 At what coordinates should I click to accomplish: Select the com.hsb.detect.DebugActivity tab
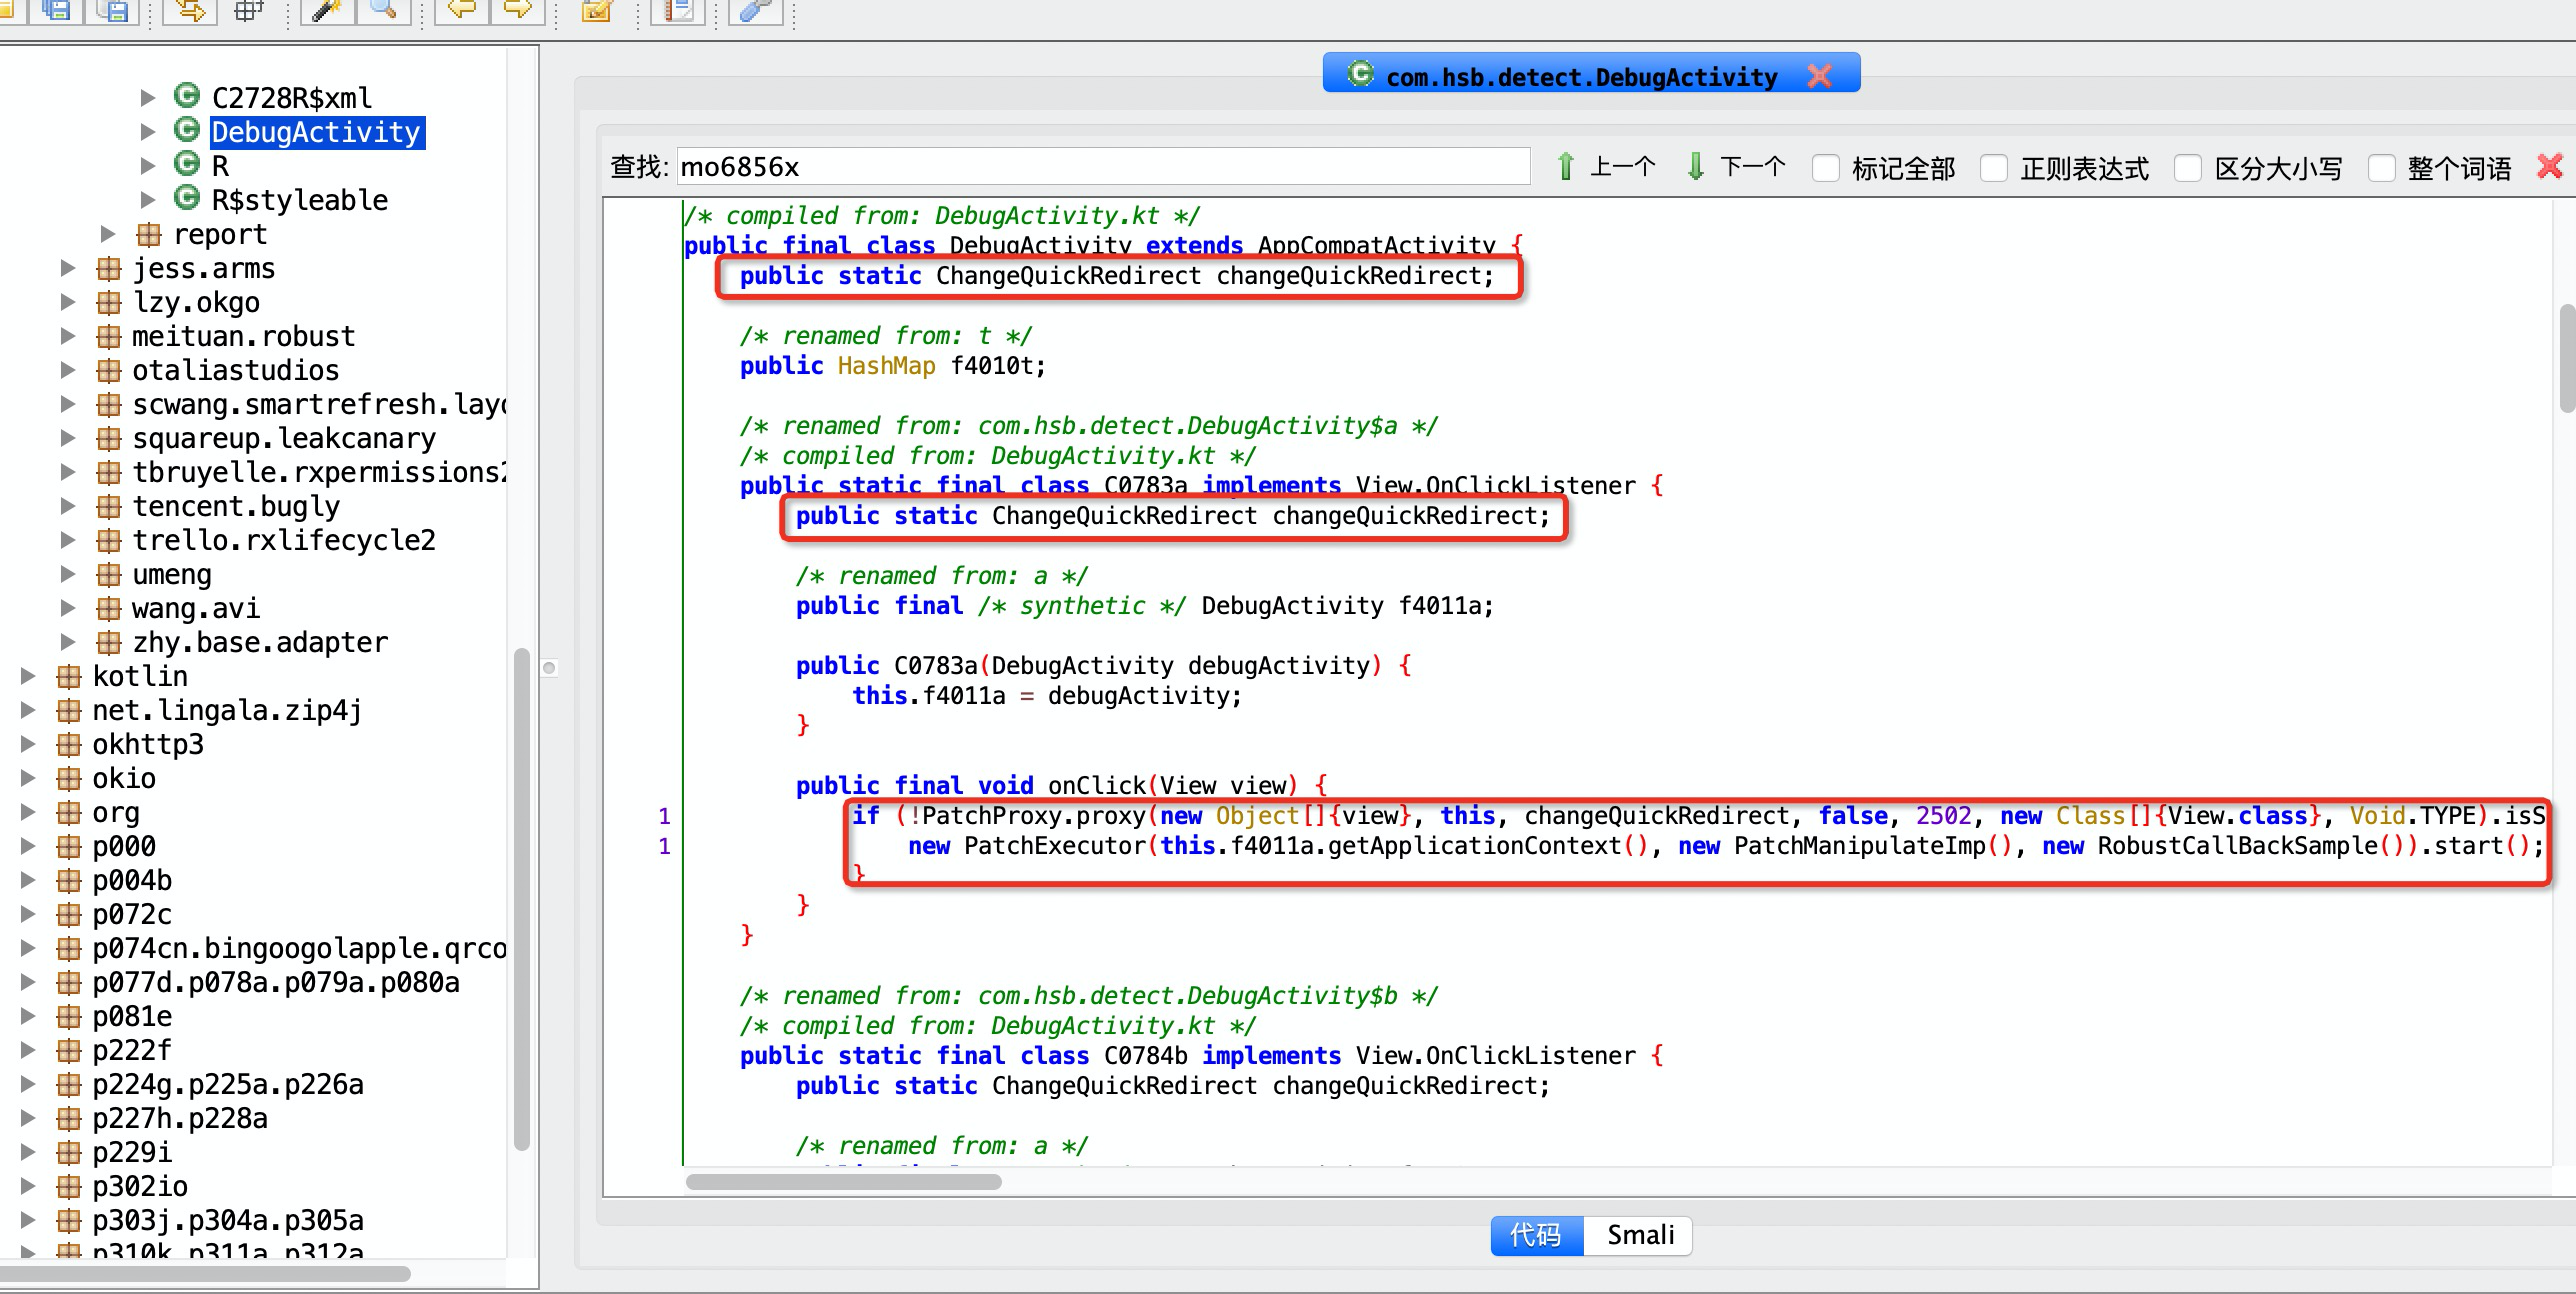pos(1580,76)
